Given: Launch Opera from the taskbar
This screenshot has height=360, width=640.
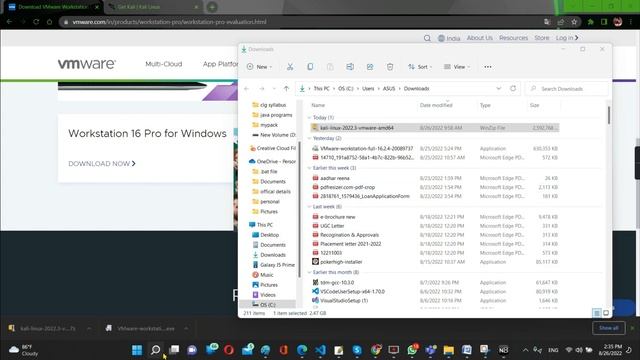Looking at the screenshot, I should coord(229,350).
